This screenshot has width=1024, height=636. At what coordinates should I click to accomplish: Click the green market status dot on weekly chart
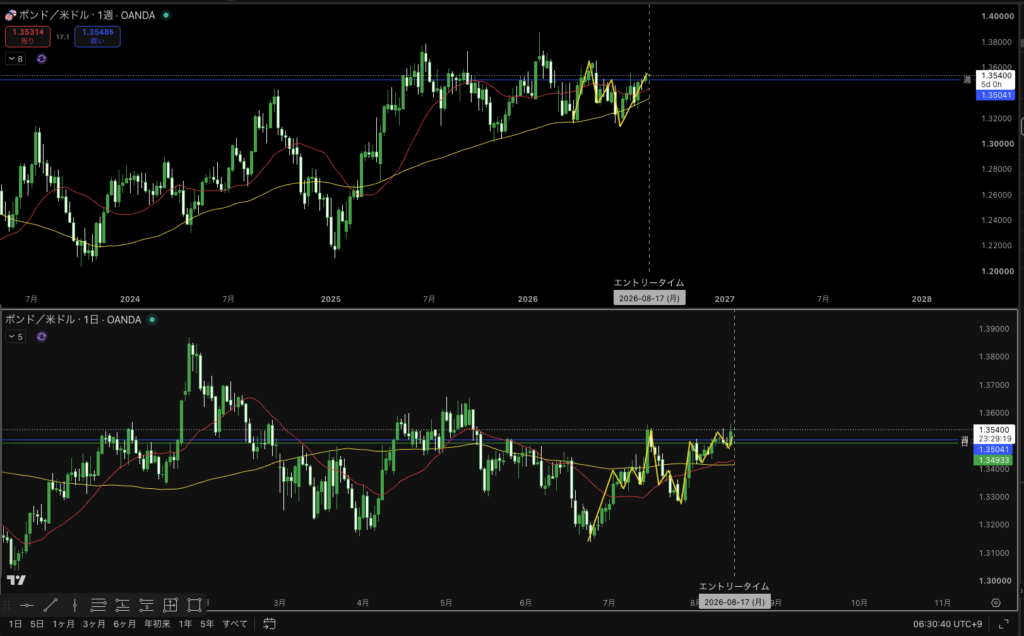coord(166,15)
